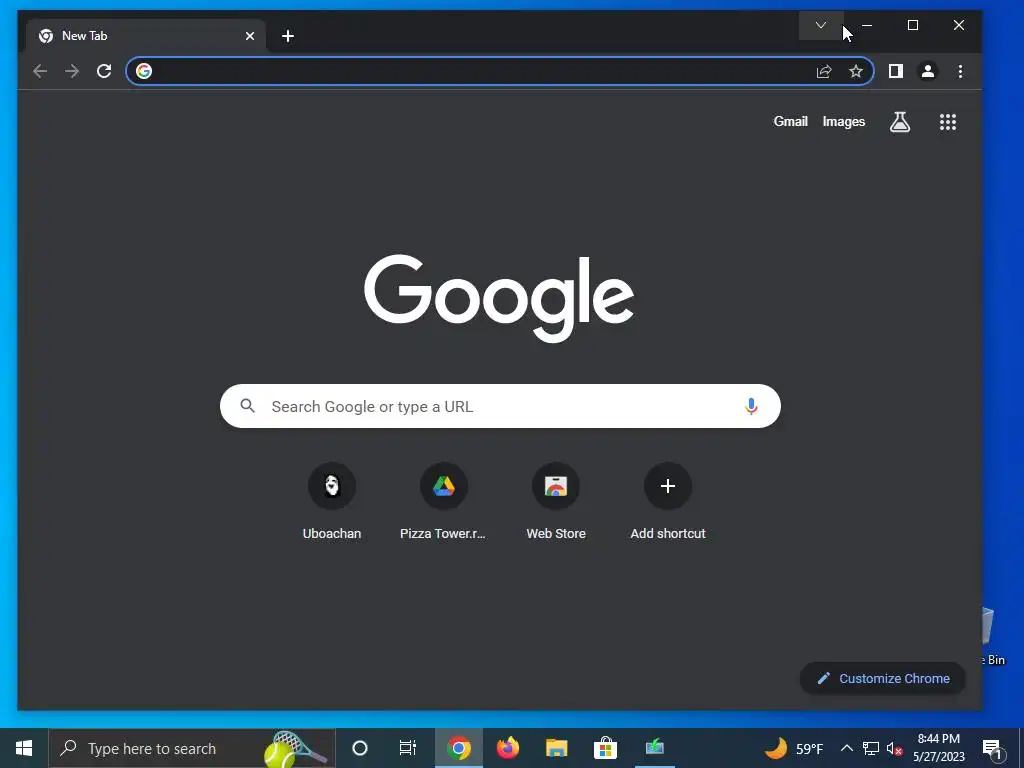The width and height of the screenshot is (1024, 768).
Task: Open a new tab with plus button
Action: click(x=288, y=36)
